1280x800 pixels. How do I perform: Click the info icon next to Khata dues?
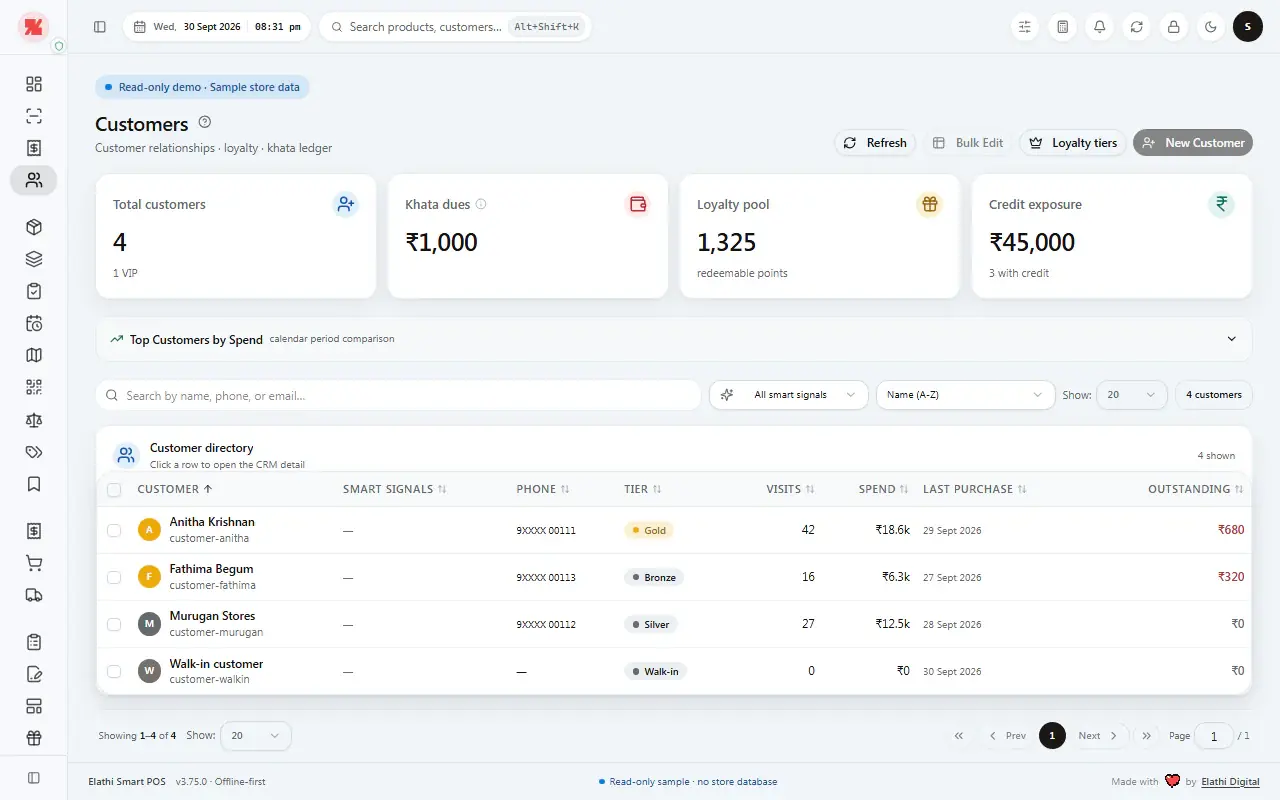(x=481, y=204)
